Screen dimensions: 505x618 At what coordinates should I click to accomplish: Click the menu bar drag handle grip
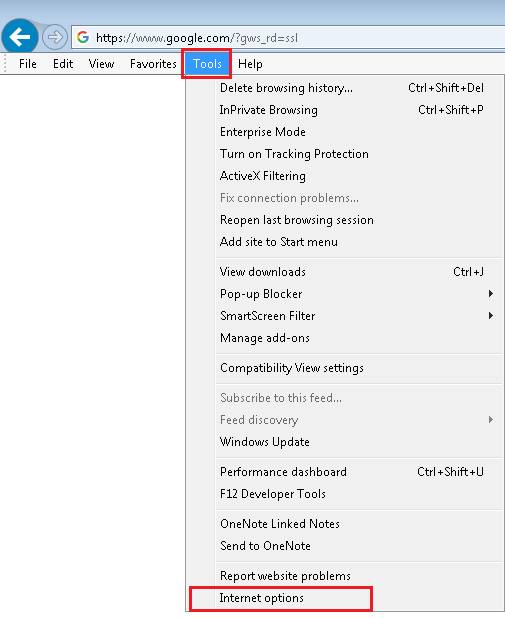(x=5, y=64)
